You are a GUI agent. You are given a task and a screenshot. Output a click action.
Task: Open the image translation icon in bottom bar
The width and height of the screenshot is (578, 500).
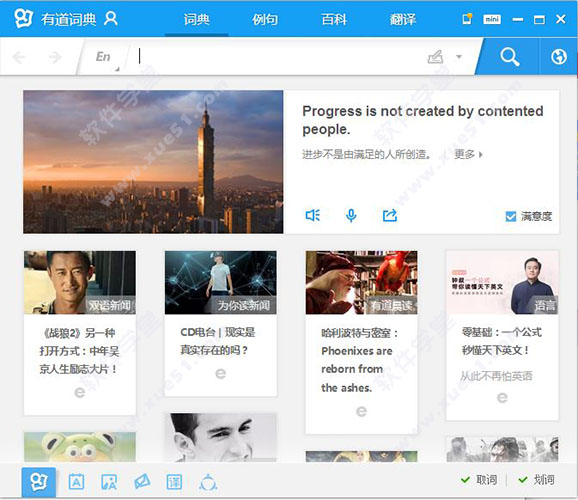point(109,482)
